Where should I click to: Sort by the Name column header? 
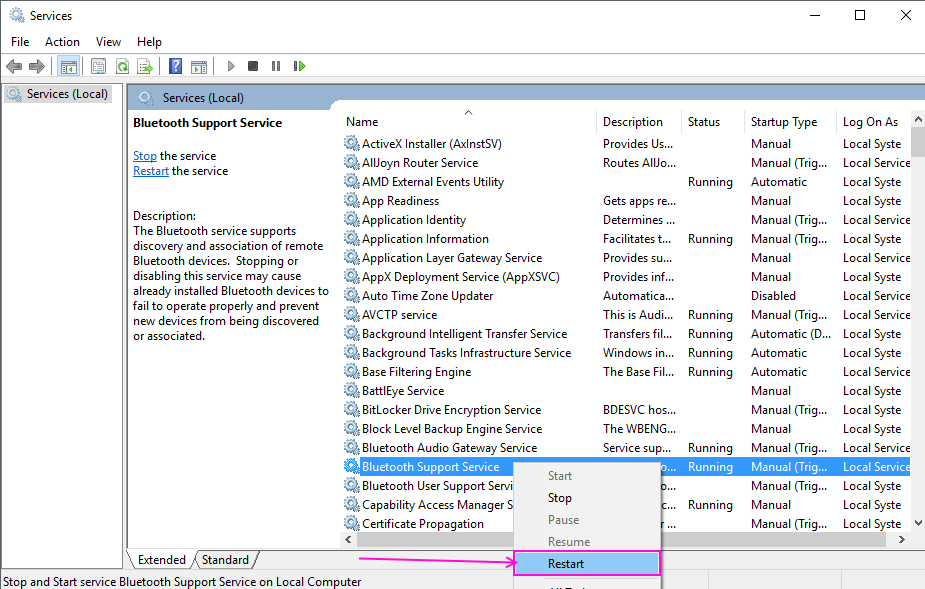[468, 122]
